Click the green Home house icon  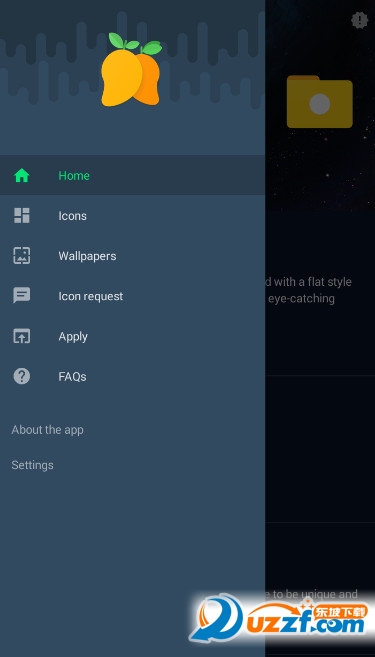[22, 175]
